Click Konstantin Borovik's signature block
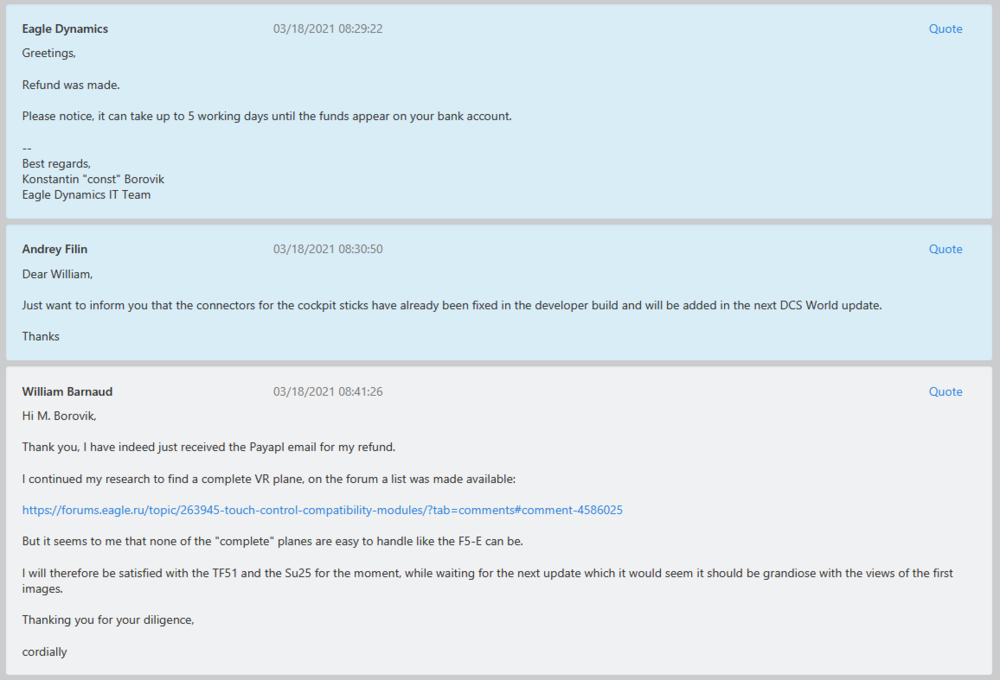1000x680 pixels. pos(93,178)
